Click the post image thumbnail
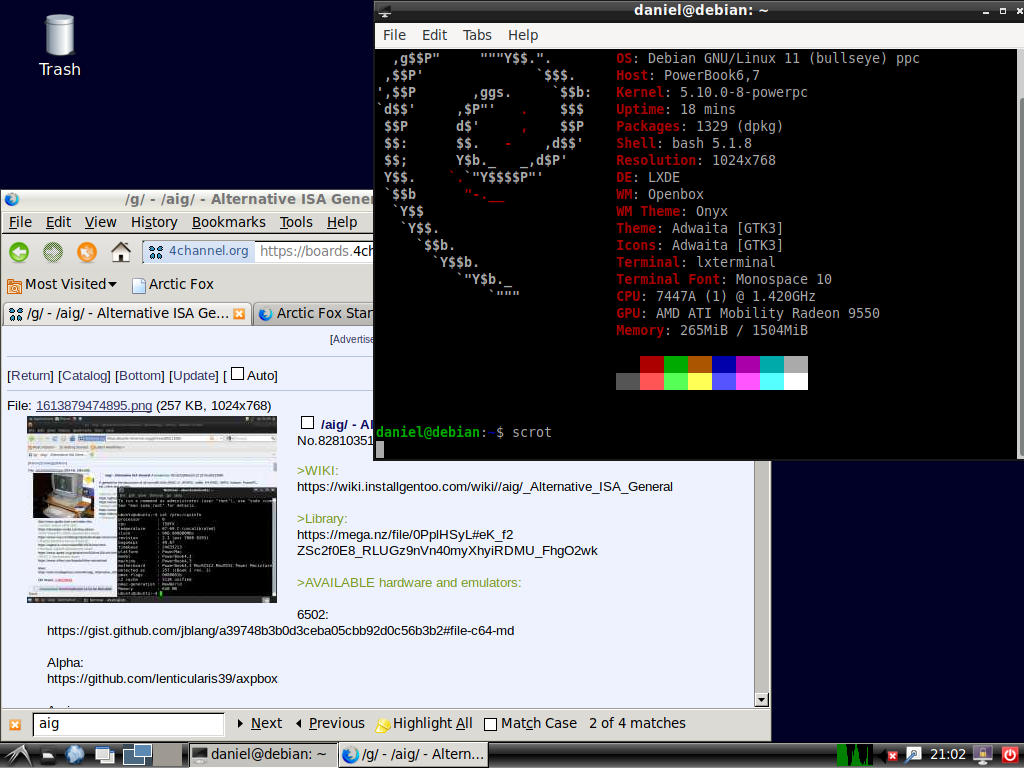Screen dimensions: 1024x768 [152, 509]
